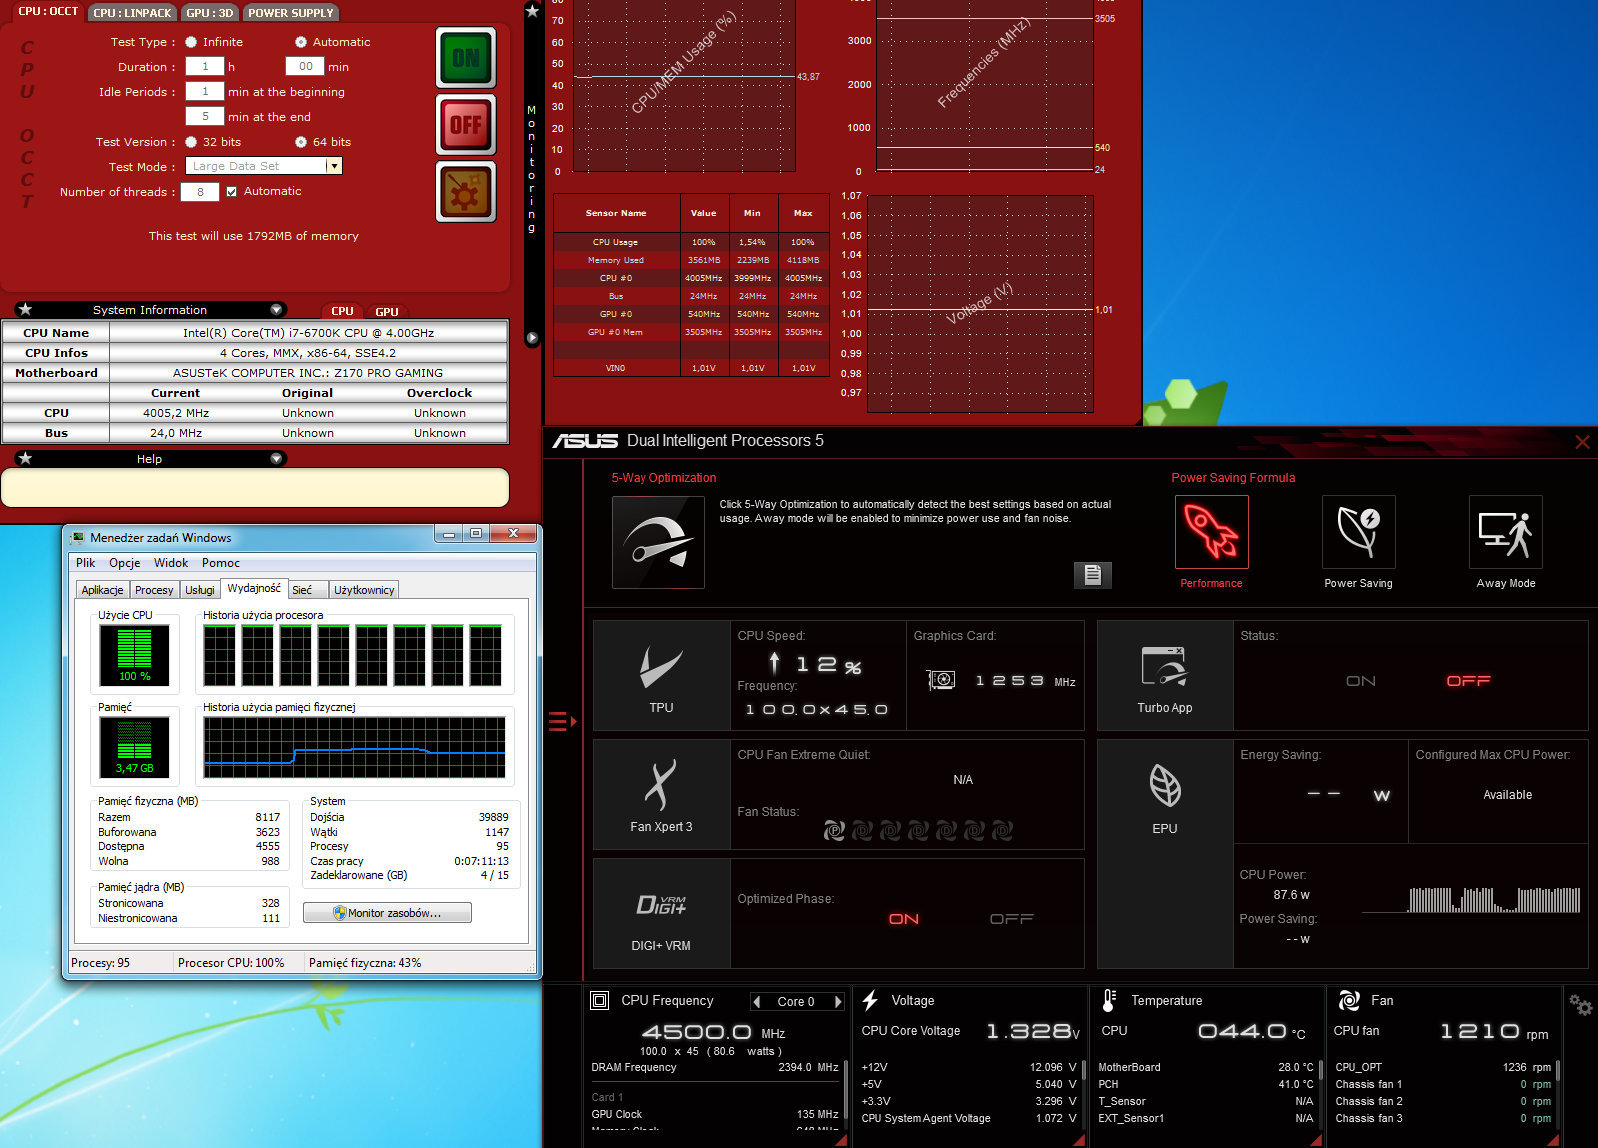This screenshot has height=1148, width=1598.
Task: Select Infinite test type
Action: click(x=191, y=42)
